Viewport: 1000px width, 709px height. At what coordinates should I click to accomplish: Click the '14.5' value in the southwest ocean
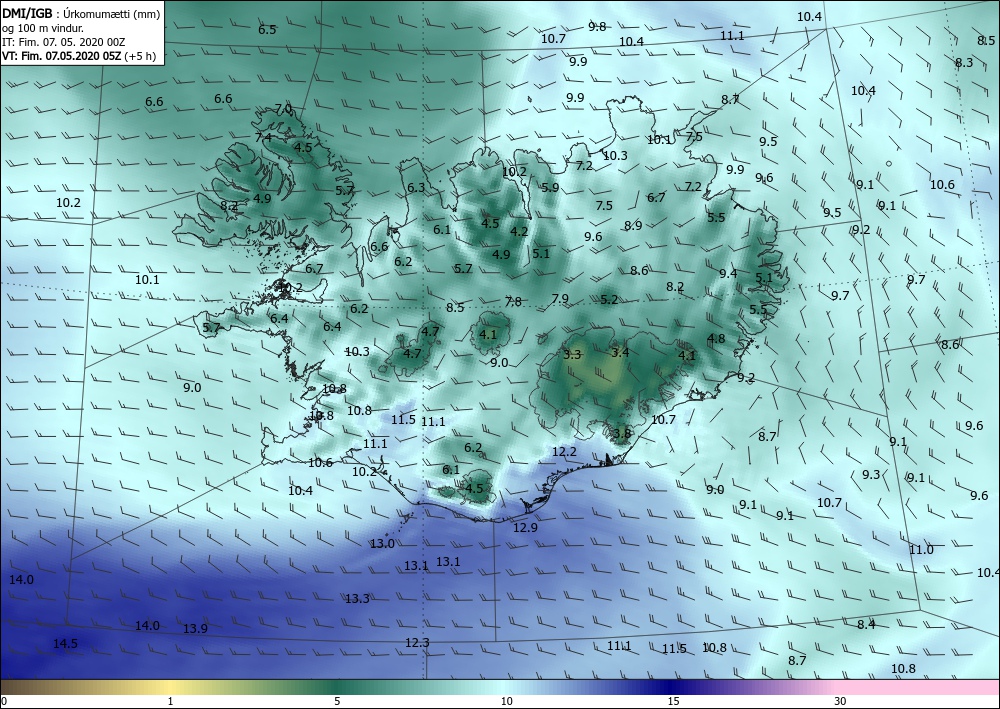65,643
